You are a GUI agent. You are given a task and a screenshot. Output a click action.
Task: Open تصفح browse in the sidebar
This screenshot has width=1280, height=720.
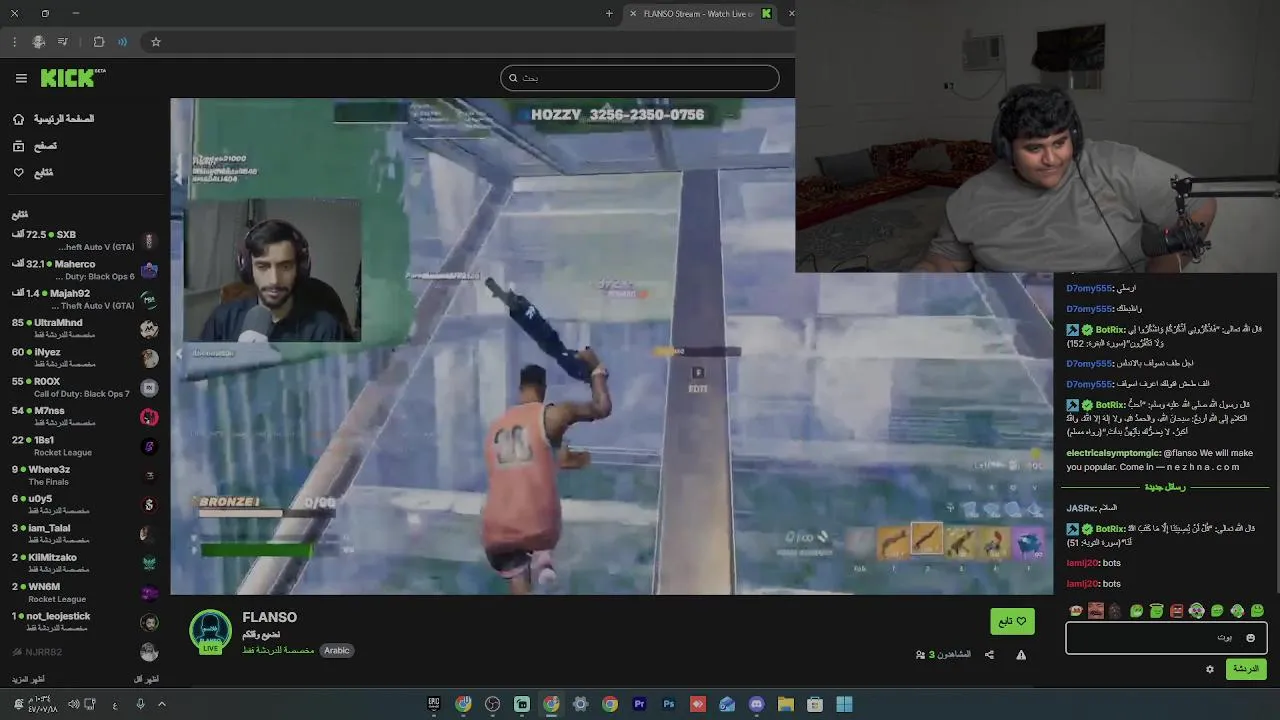click(x=35, y=146)
